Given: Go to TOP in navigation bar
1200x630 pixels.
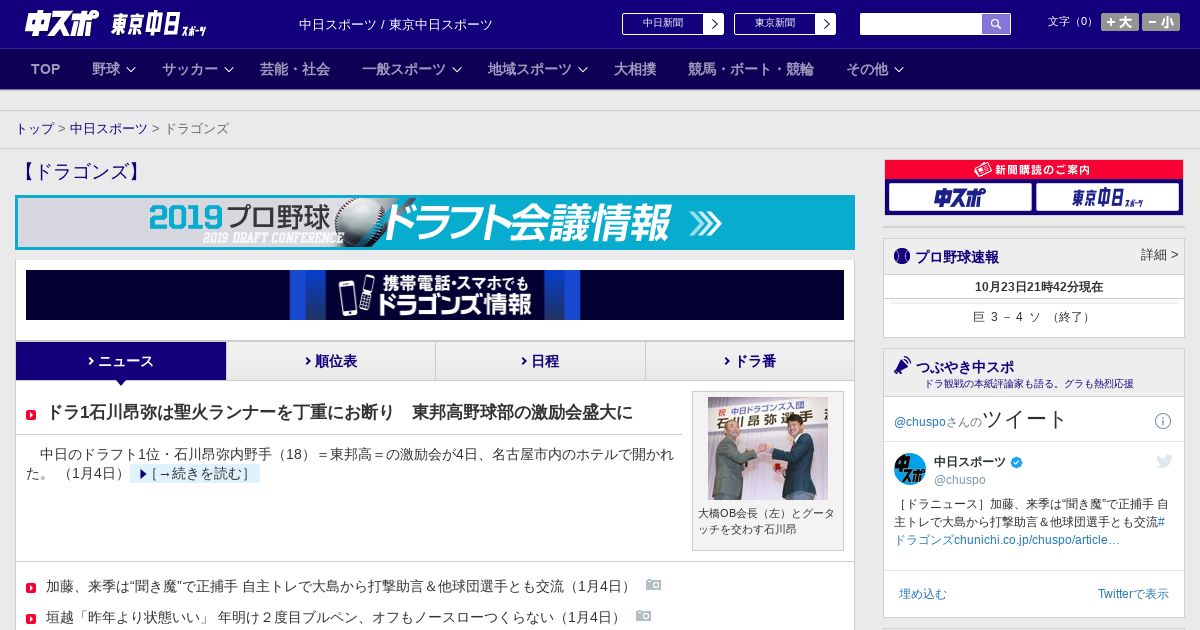Looking at the screenshot, I should coord(46,69).
